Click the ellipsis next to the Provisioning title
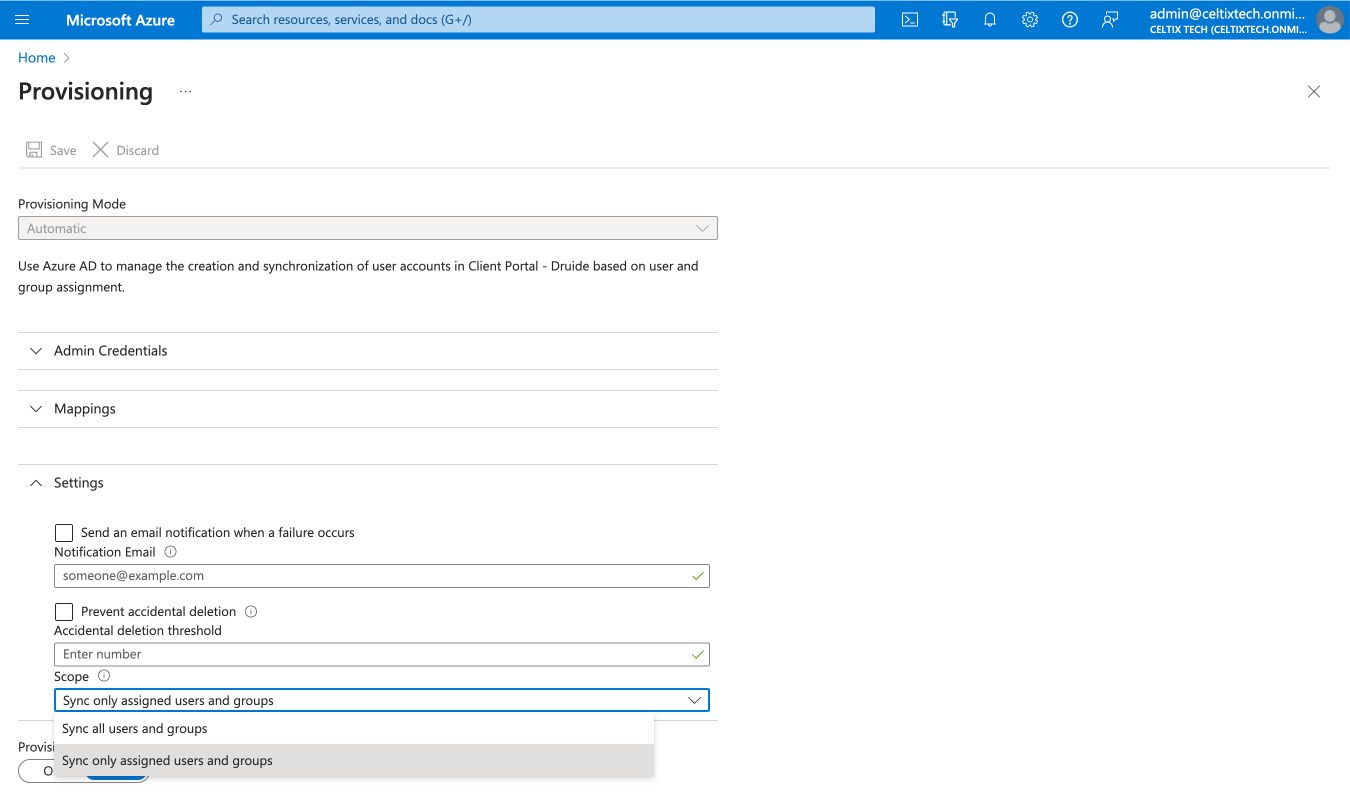This screenshot has height=796, width=1350. (x=185, y=92)
